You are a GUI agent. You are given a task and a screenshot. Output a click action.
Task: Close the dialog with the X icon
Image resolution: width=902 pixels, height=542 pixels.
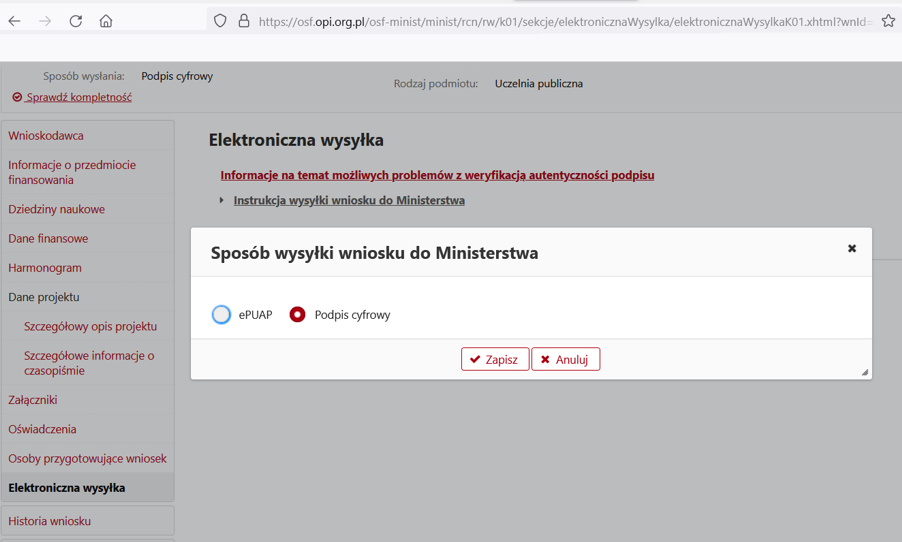coord(852,249)
